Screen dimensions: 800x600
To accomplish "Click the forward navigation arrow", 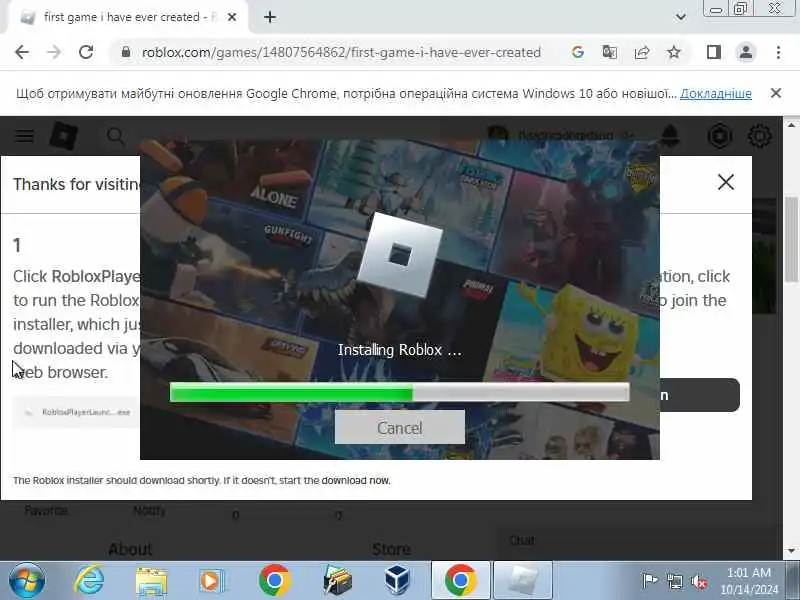I will [x=54, y=52].
